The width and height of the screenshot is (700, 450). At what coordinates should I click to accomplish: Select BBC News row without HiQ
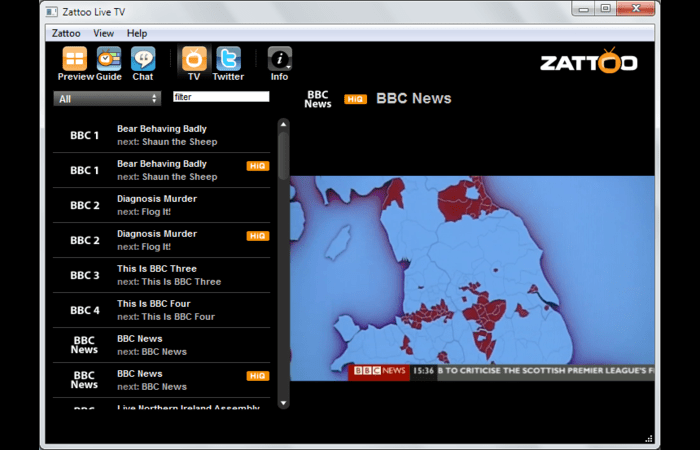[x=162, y=345]
